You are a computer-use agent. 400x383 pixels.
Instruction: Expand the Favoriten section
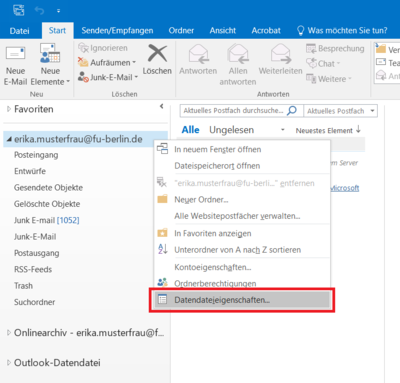point(9,109)
